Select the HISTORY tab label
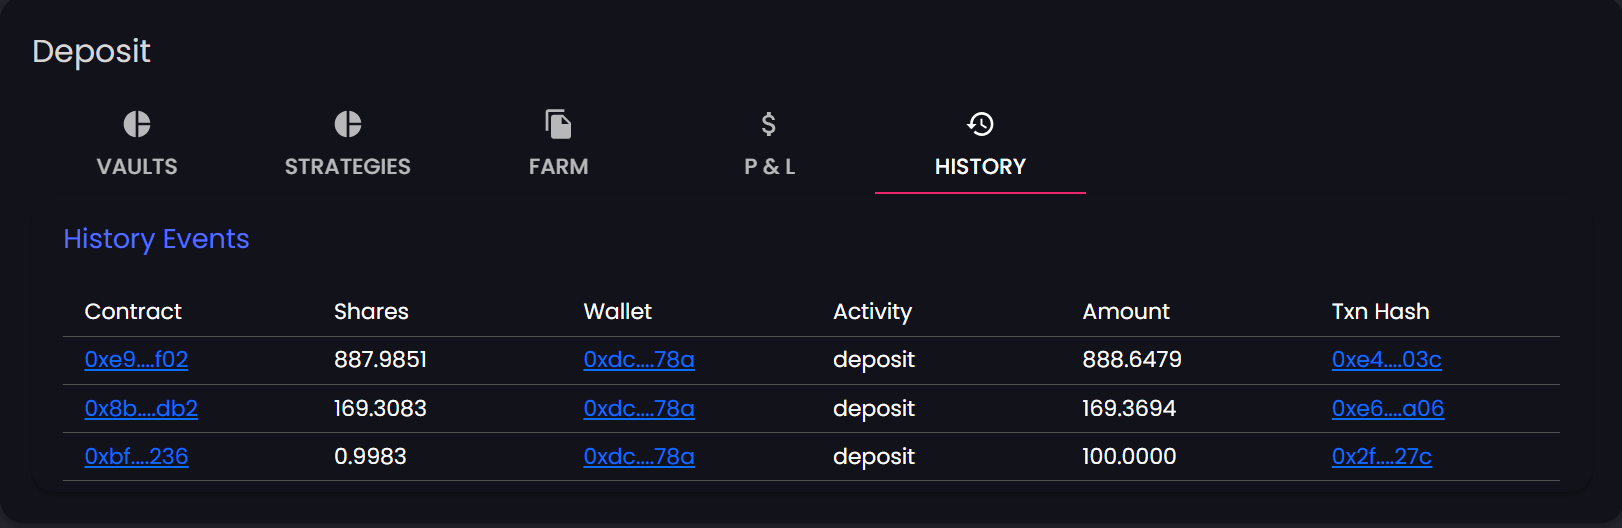 (980, 167)
